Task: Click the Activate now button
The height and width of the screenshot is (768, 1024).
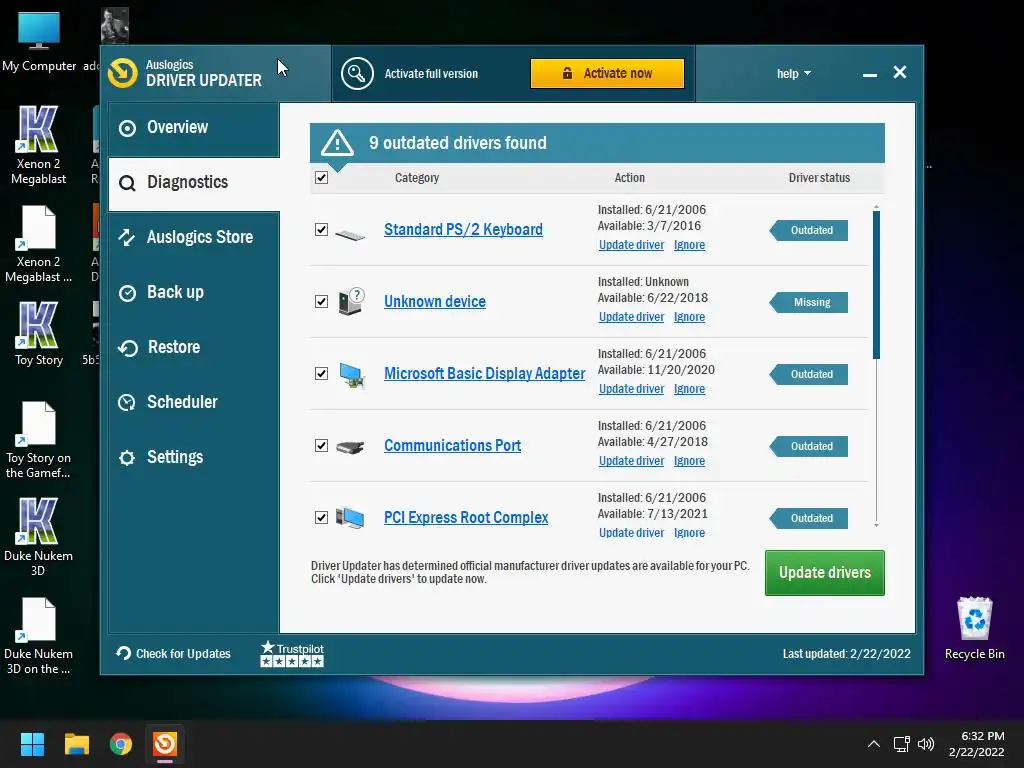Action: pyautogui.click(x=607, y=73)
